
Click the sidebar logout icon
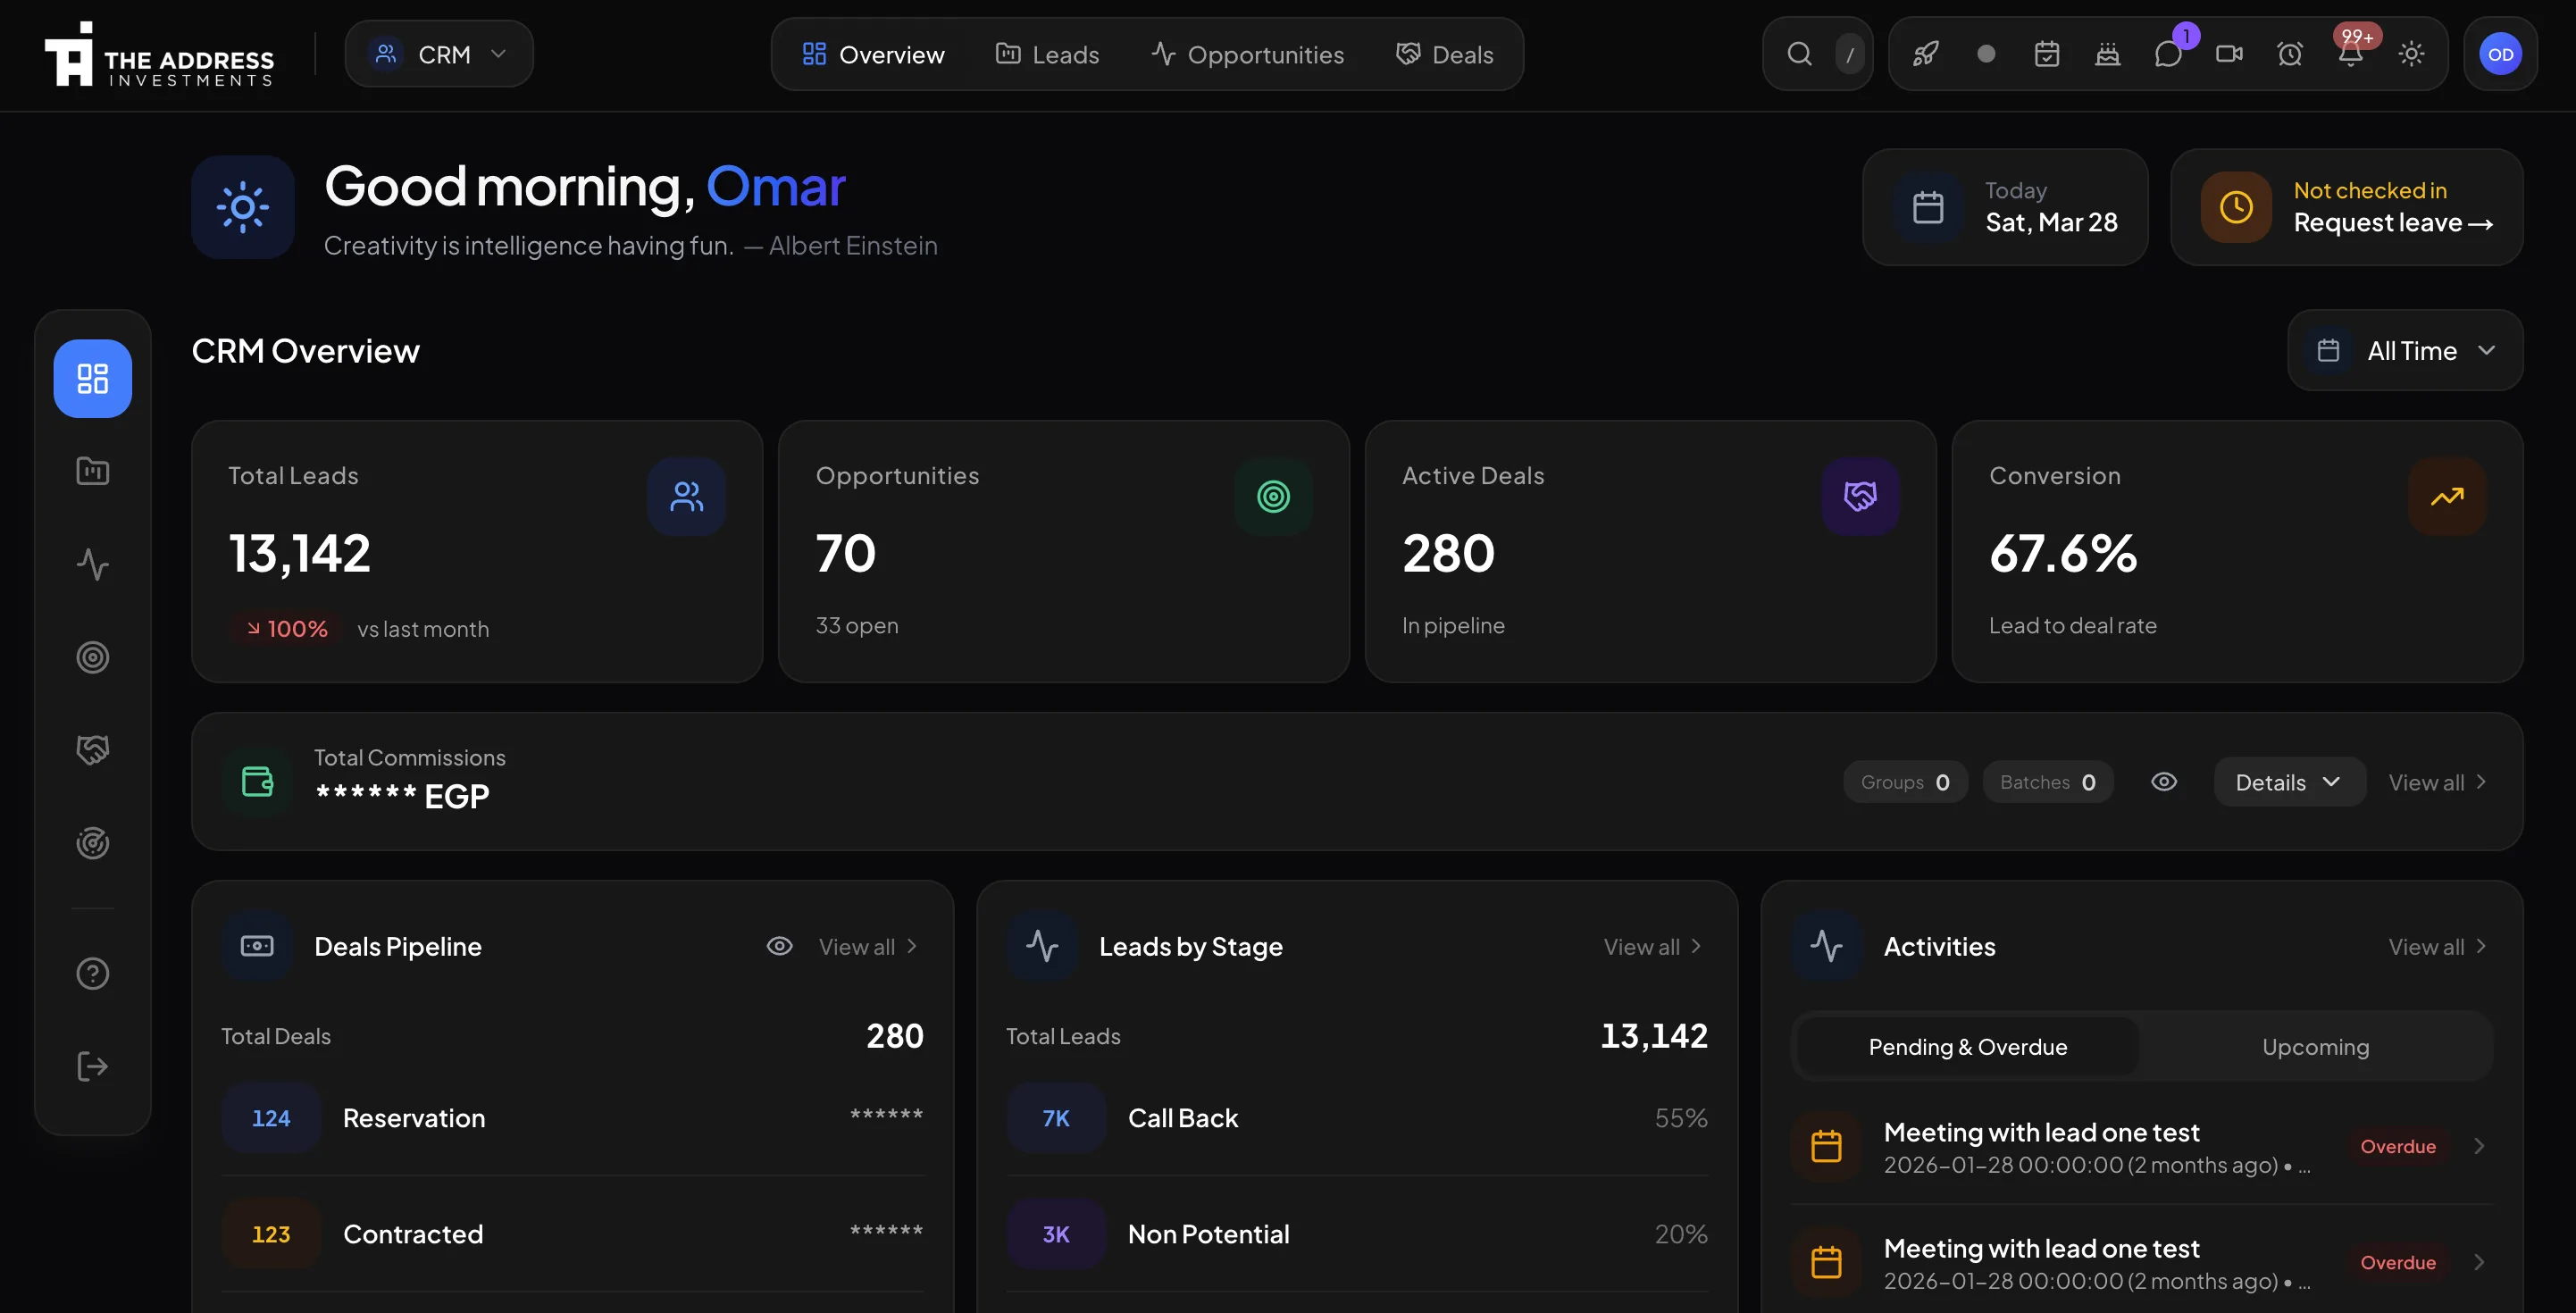pyautogui.click(x=93, y=1066)
